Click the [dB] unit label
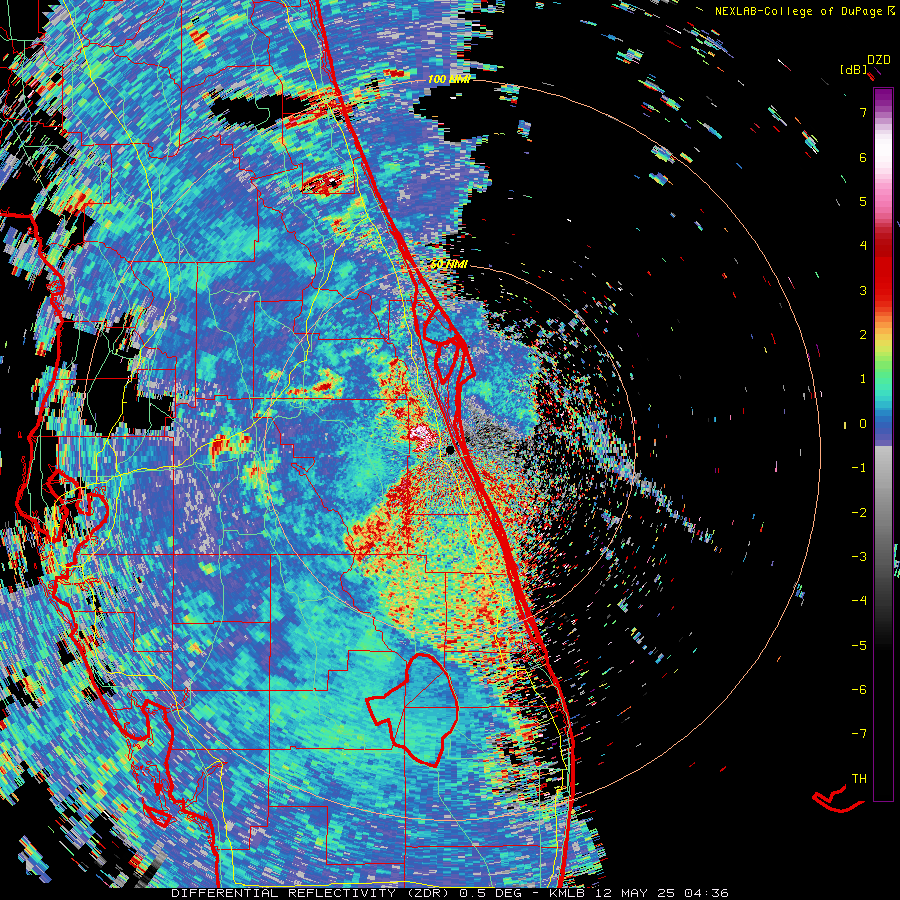 click(854, 69)
